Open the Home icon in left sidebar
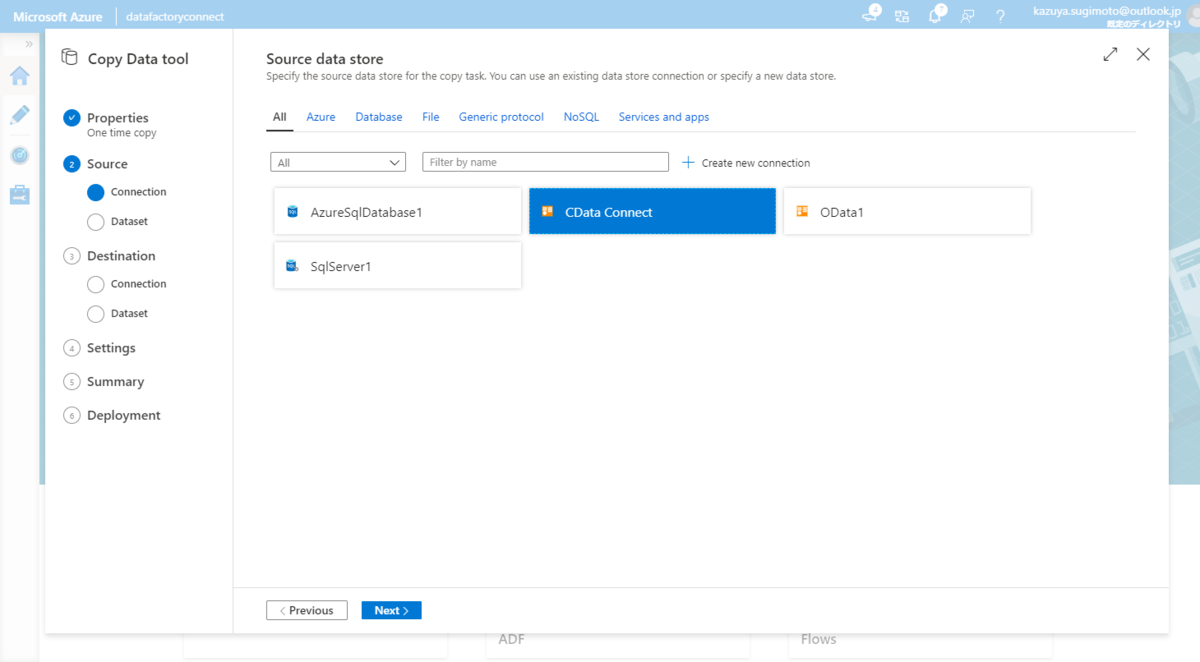The image size is (1200, 662). [x=19, y=76]
